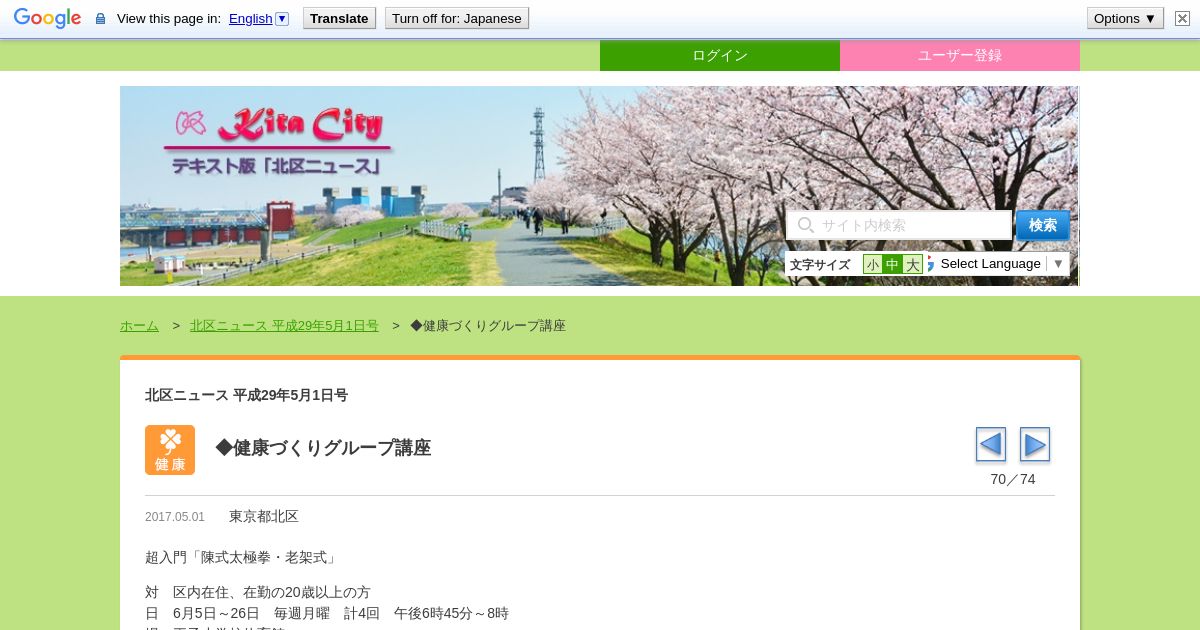This screenshot has width=1200, height=630.
Task: Set text size to 小
Action: coord(873,264)
